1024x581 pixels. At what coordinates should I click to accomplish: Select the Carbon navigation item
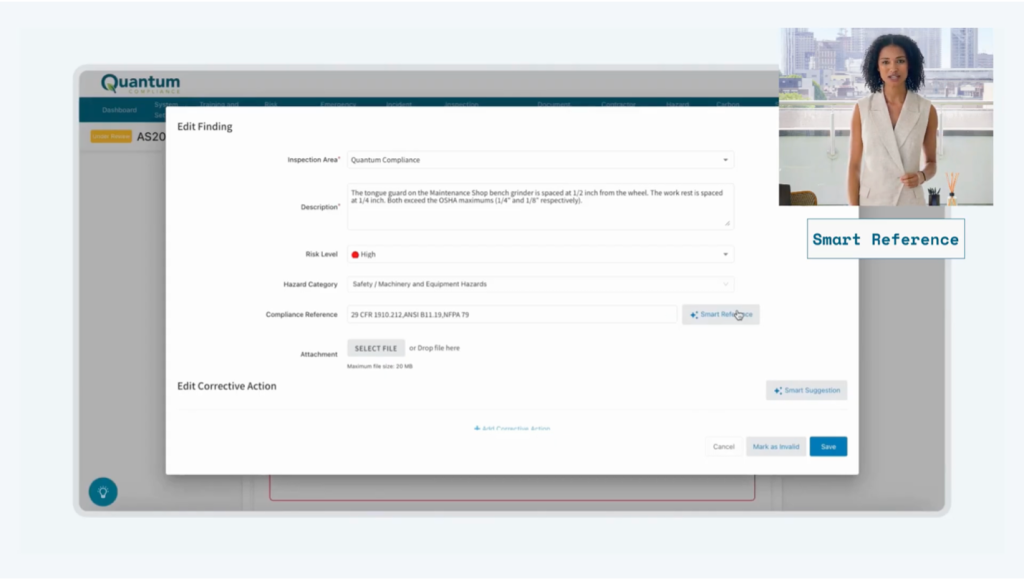728,104
